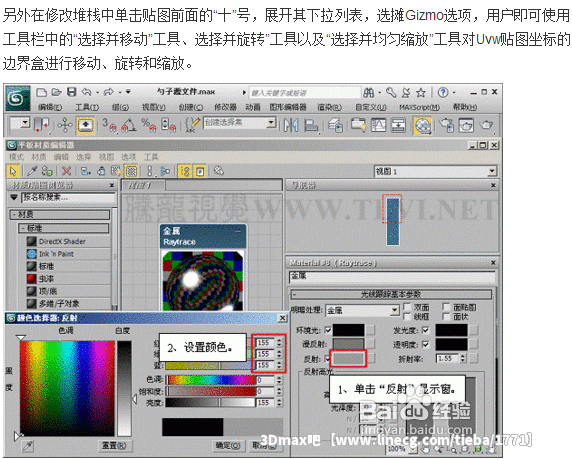Click the material name field containing 金属

click(x=392, y=276)
